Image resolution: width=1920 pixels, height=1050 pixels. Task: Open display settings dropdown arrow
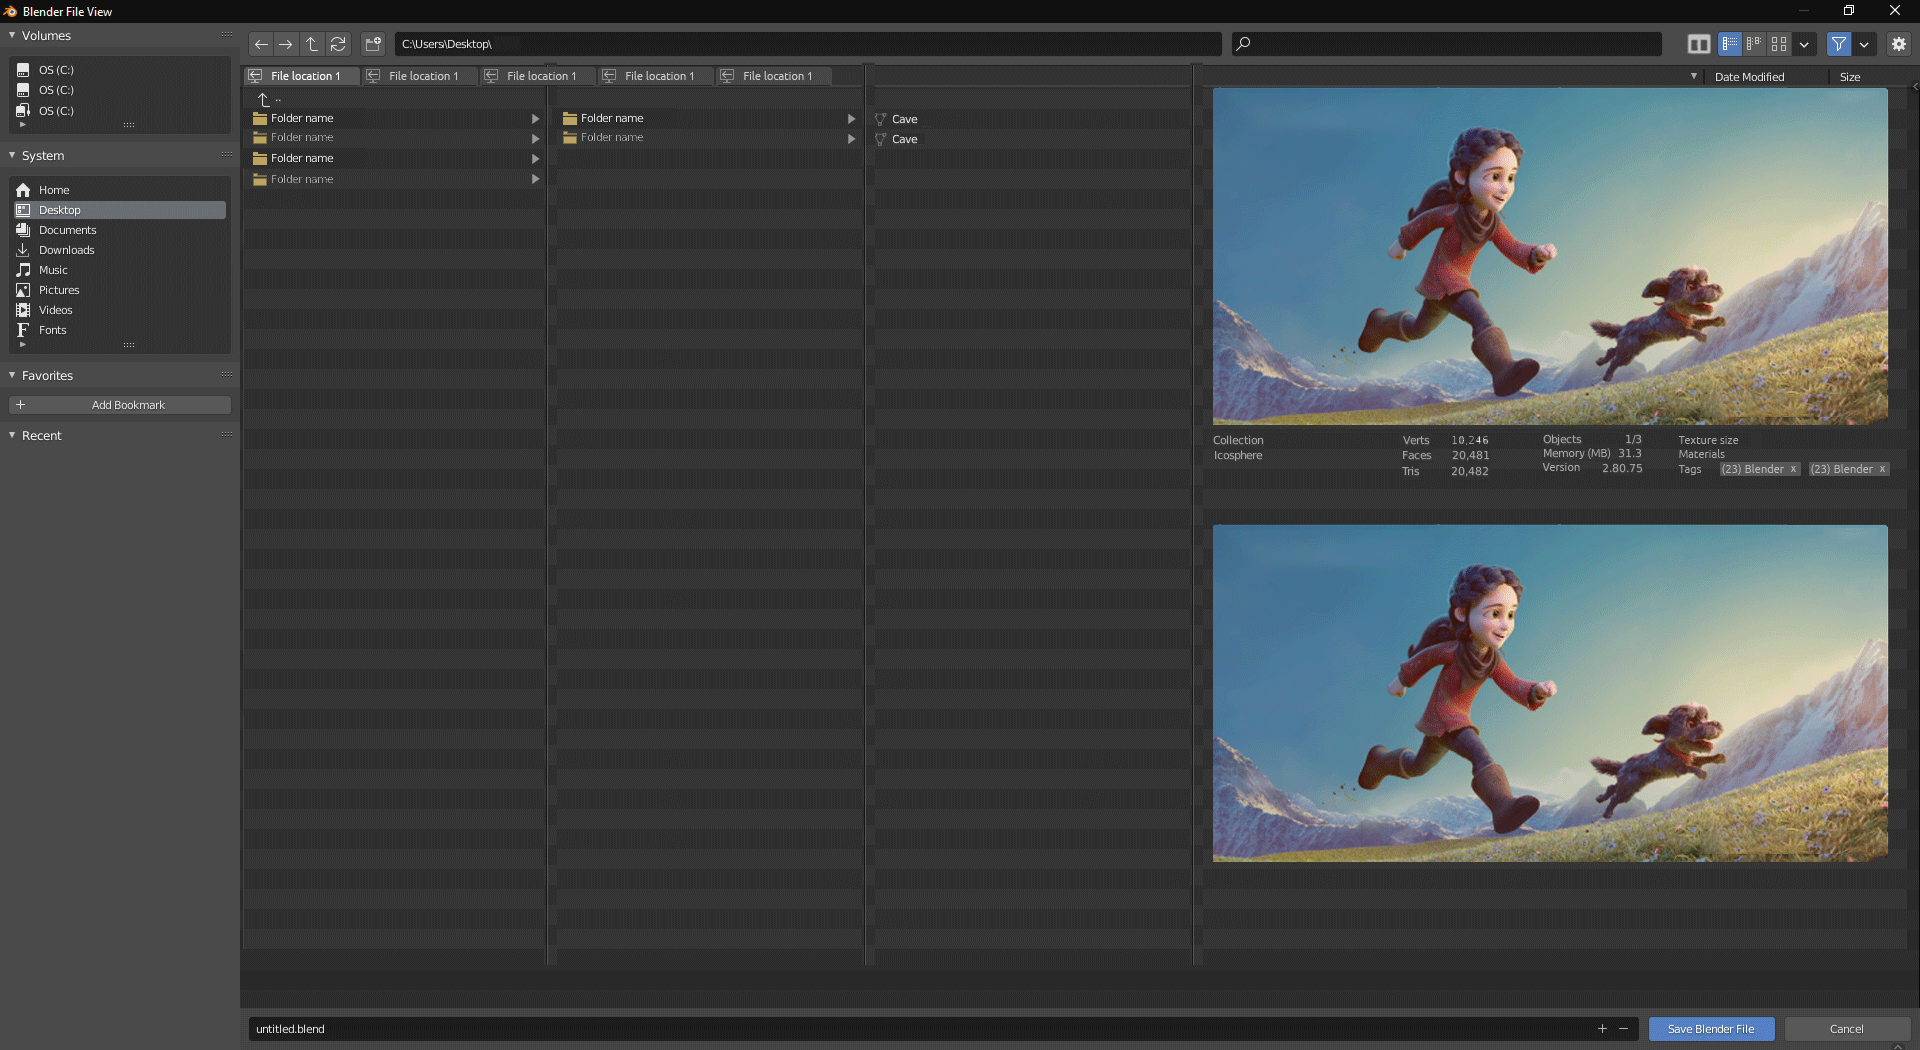click(1804, 44)
